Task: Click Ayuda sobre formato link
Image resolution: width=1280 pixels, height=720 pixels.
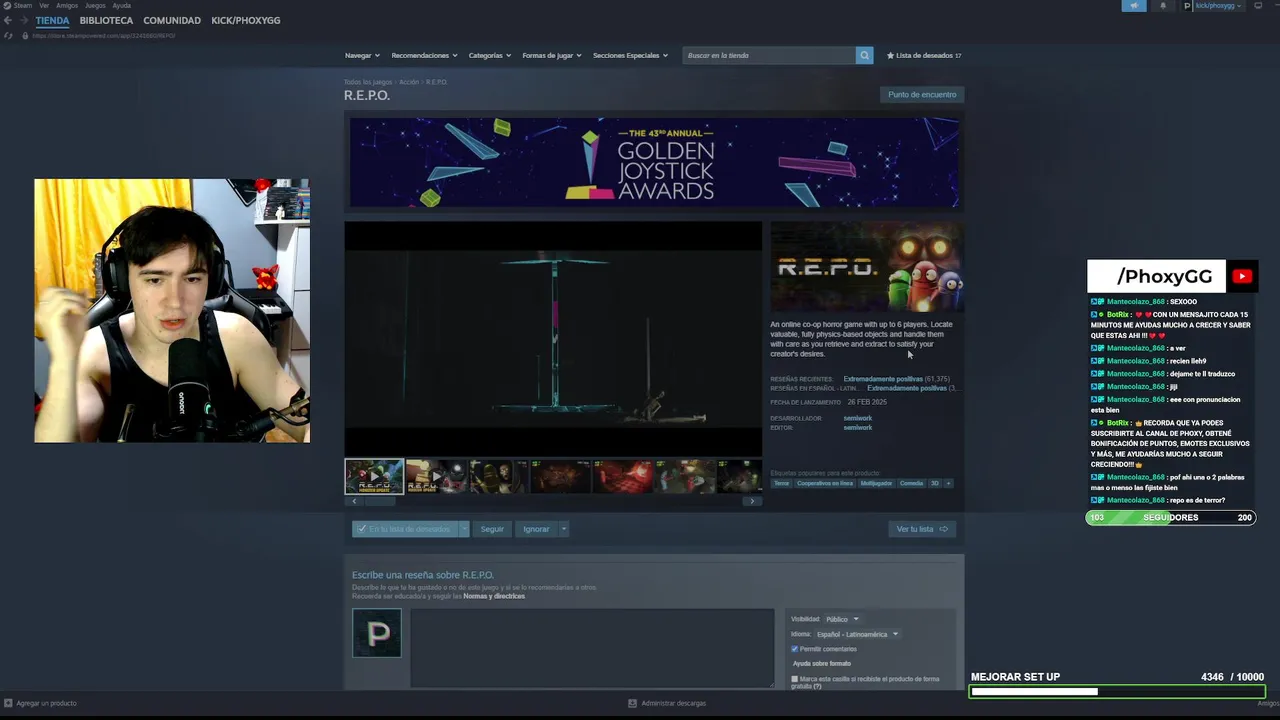Action: [822, 664]
